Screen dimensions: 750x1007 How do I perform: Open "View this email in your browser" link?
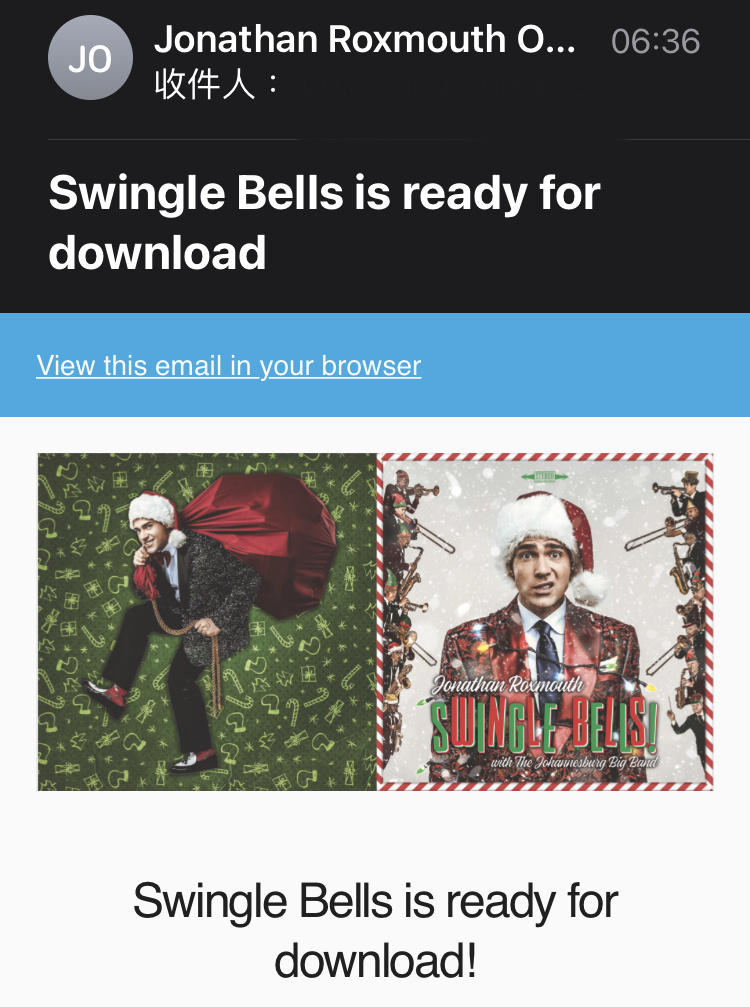[229, 365]
